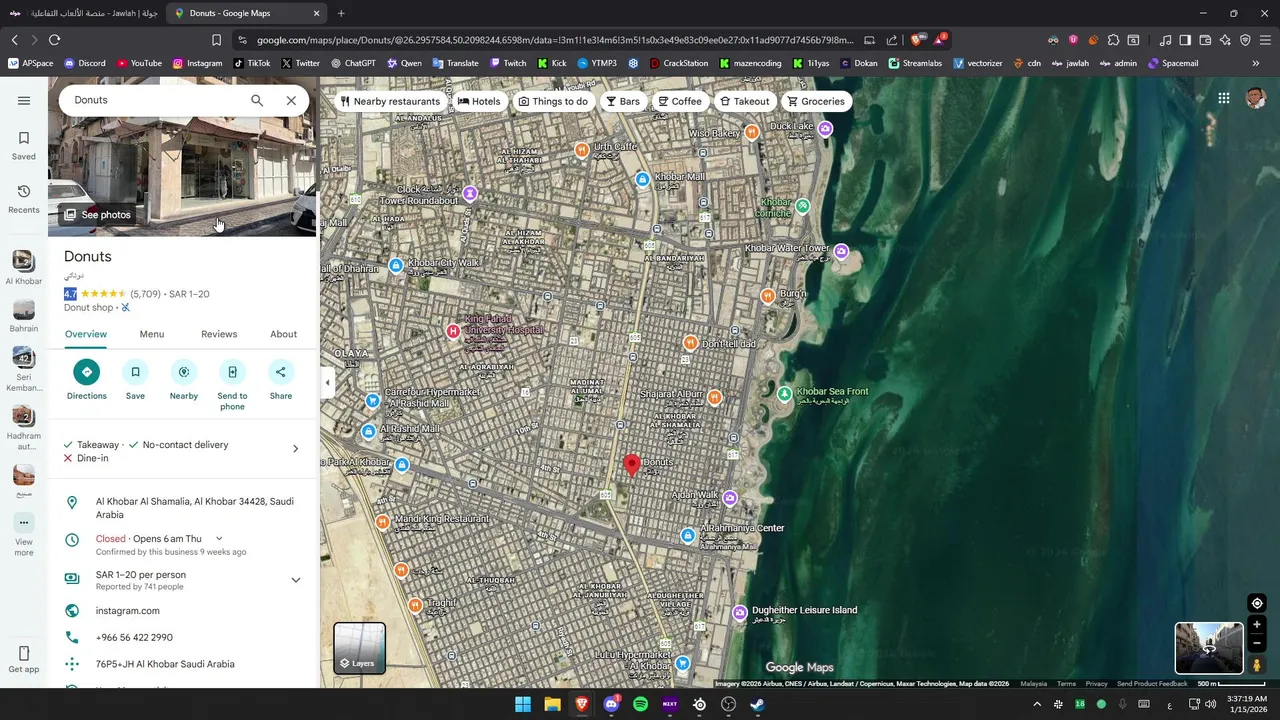
Task: Switch to the Jawlah browser tab
Action: coord(85,13)
